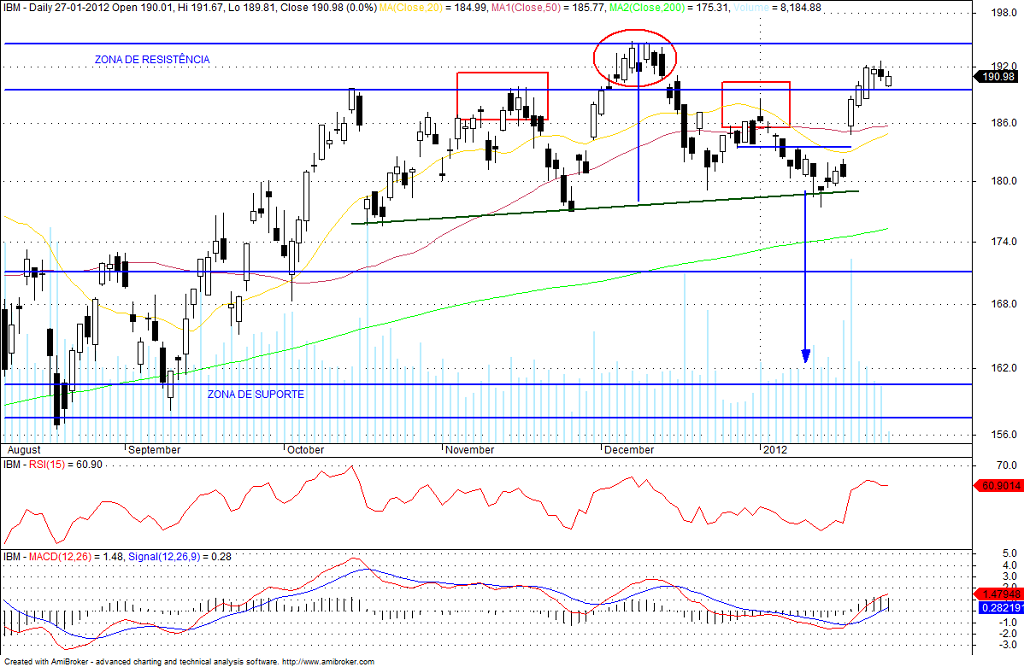Click the 70.0 value on RSI axis
Screen dimensions: 1024x667
tap(1006, 465)
